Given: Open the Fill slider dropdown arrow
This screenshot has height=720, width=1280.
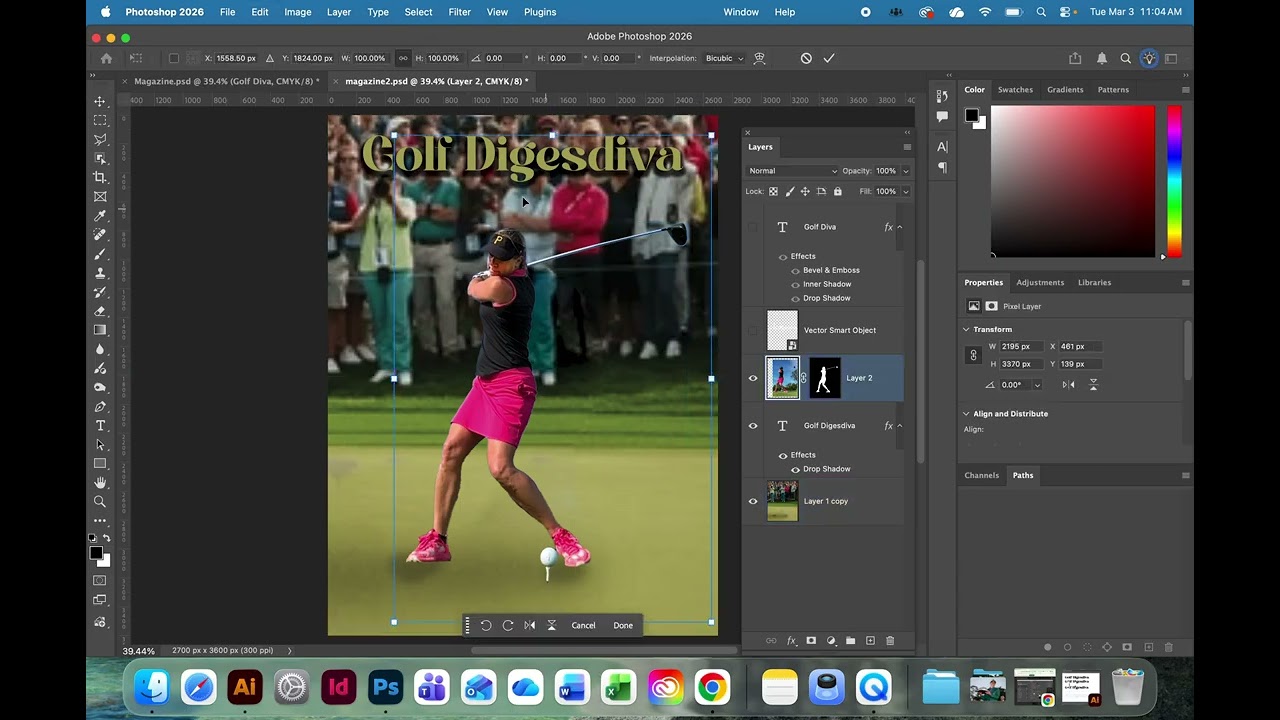Looking at the screenshot, I should [906, 191].
